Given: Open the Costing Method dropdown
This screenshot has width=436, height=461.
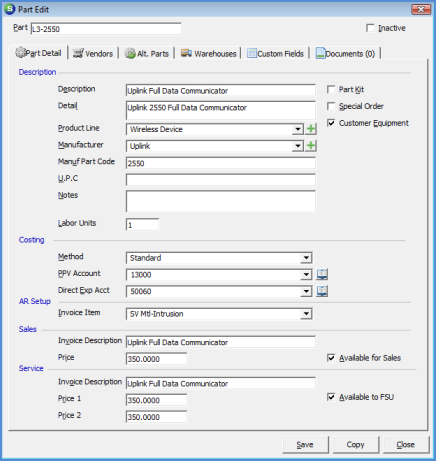Looking at the screenshot, I should pos(306,258).
